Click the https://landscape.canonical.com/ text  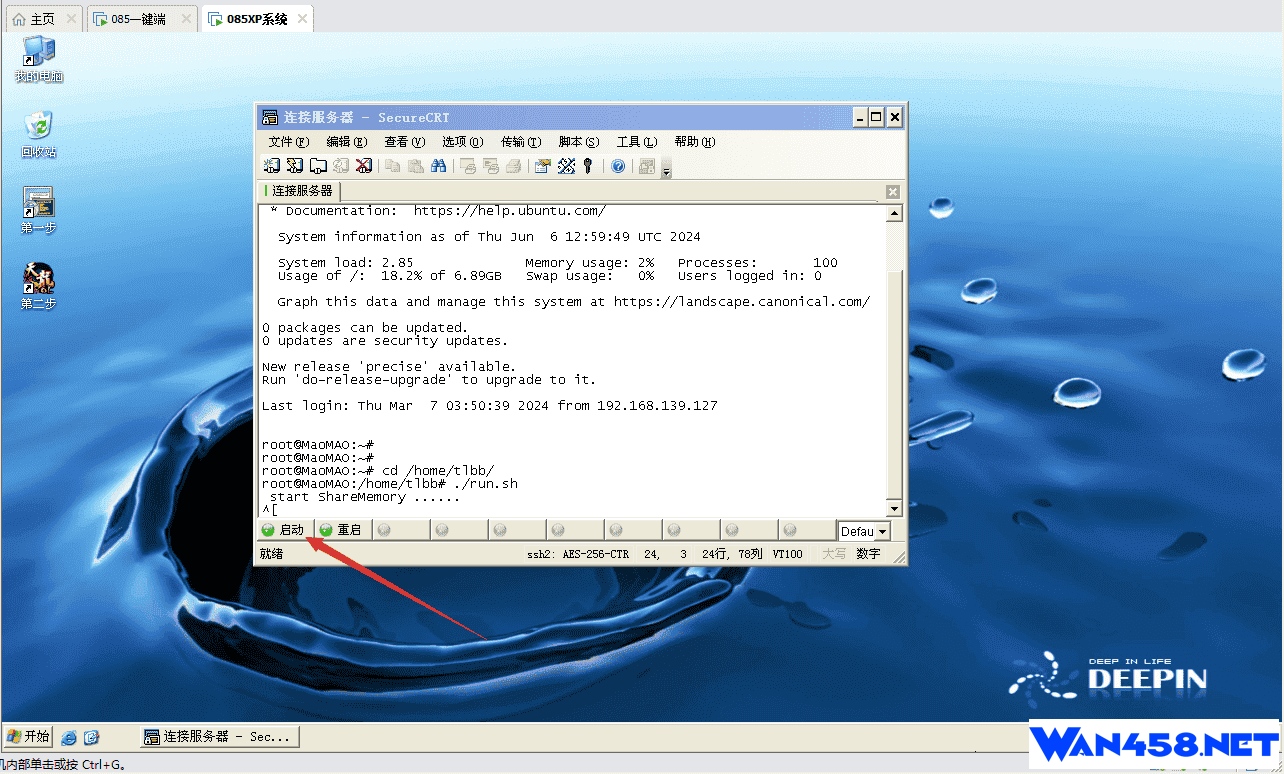(x=742, y=302)
